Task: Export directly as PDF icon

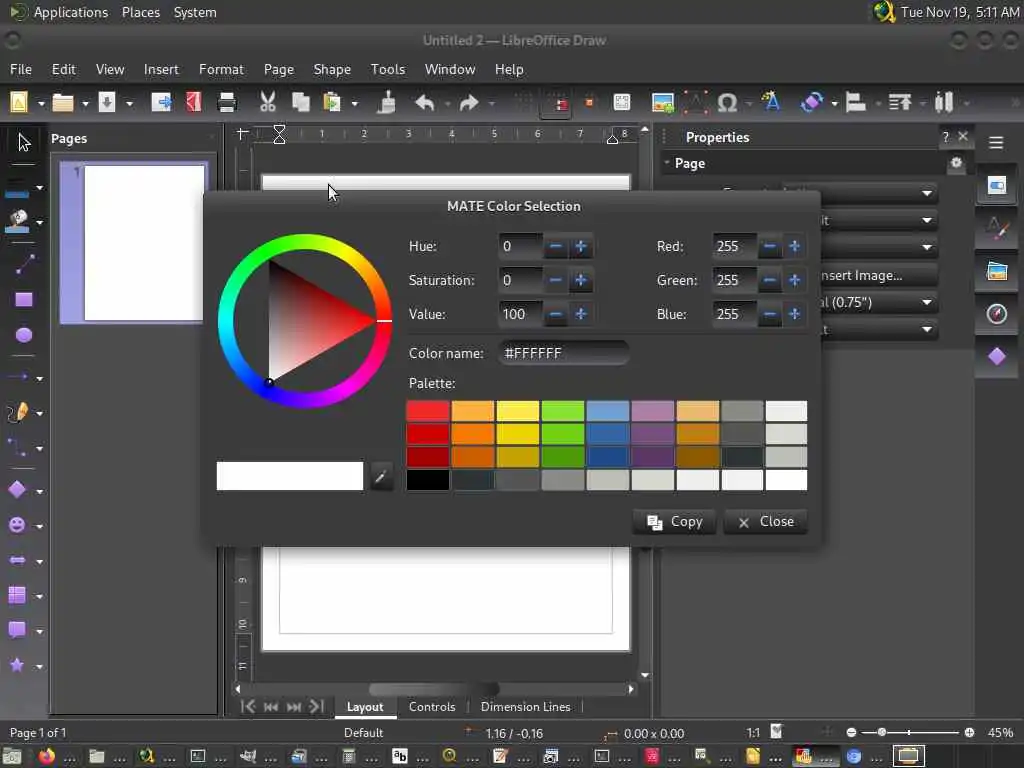Action: click(194, 103)
